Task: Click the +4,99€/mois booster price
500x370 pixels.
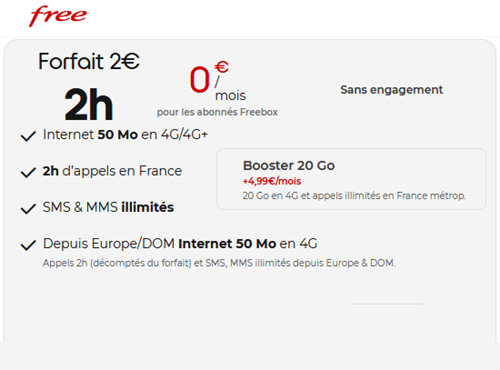Action: click(x=272, y=181)
